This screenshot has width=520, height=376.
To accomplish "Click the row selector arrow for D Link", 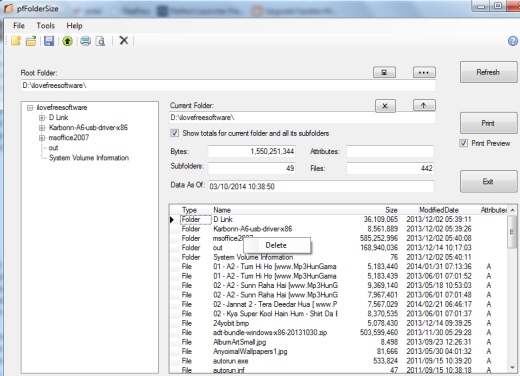I will 172,220.
